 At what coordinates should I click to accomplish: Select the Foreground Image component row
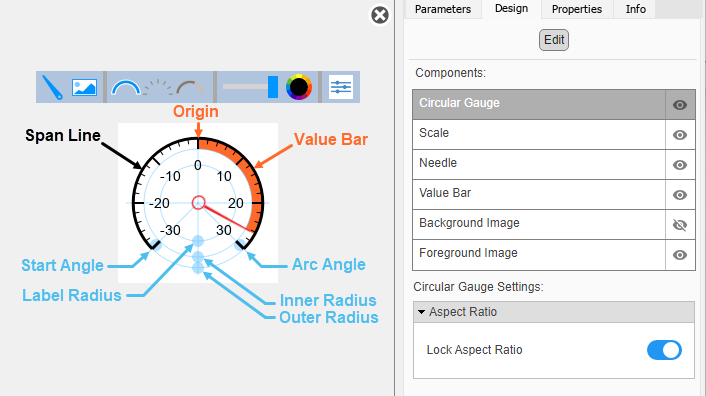coord(539,255)
